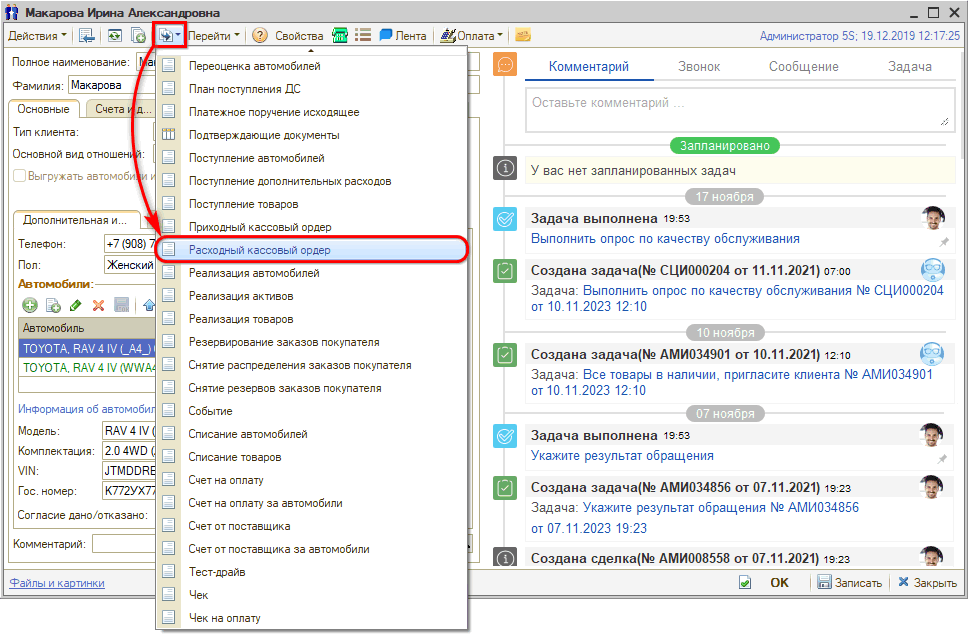Viewport: 968px width, 634px height.
Task: Open the Оплата dropdown menu
Action: [x=480, y=36]
